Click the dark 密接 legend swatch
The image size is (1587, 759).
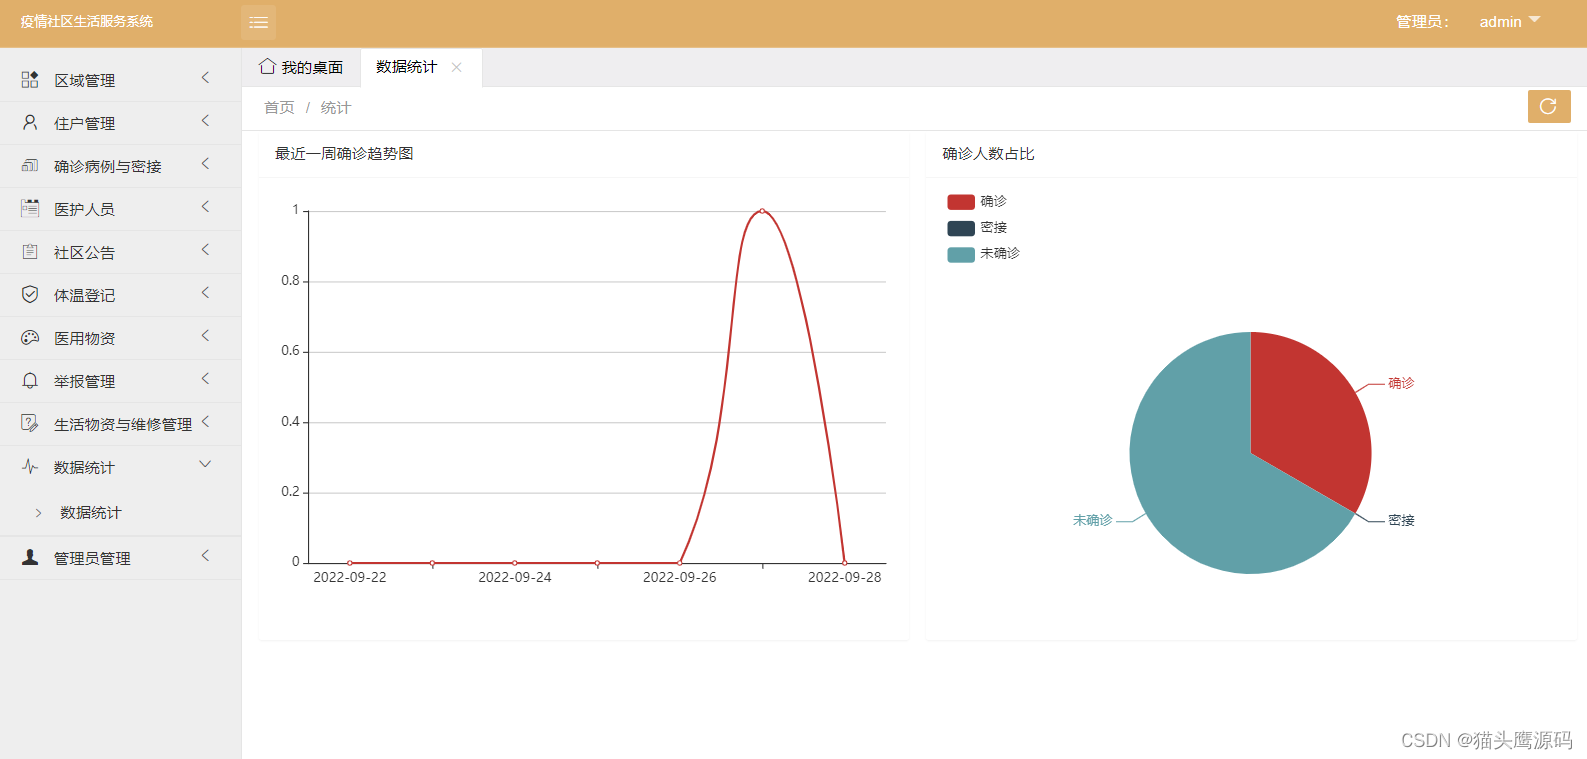(961, 228)
